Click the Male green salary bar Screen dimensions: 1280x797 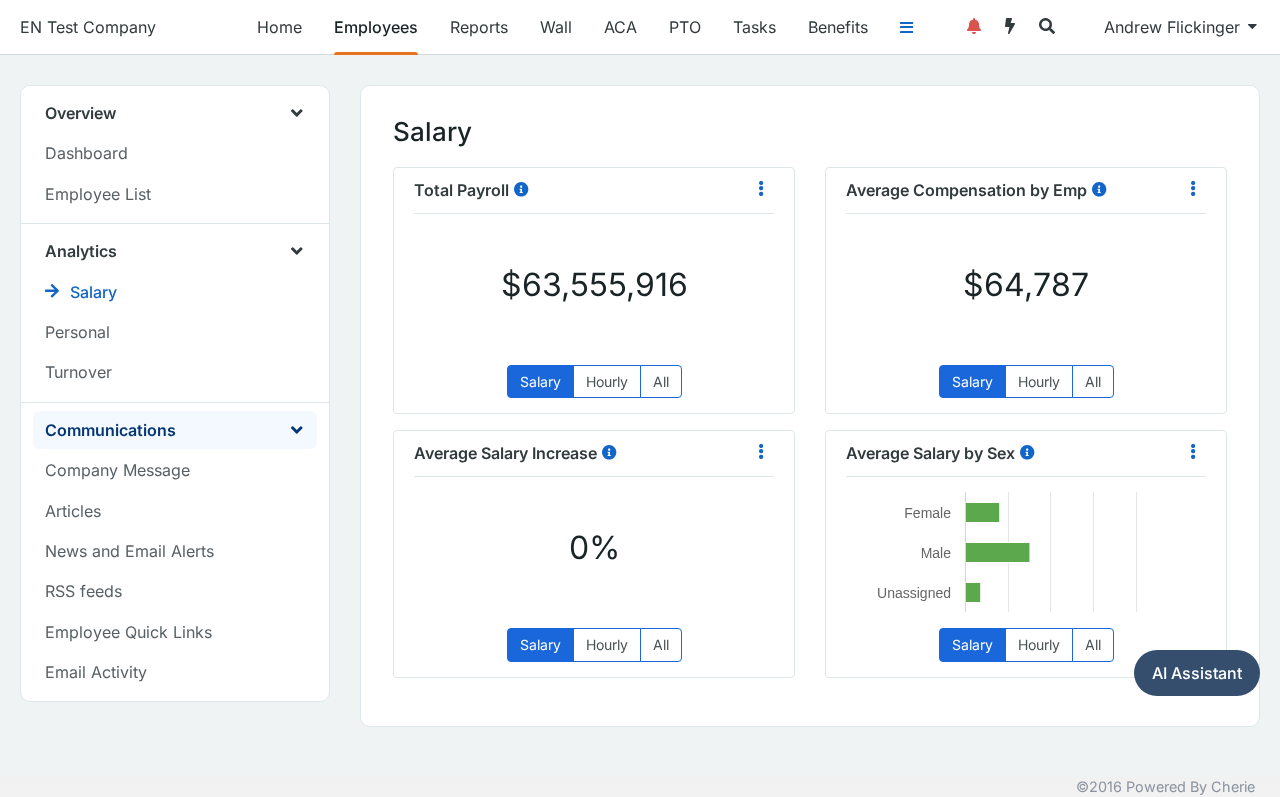(x=997, y=552)
